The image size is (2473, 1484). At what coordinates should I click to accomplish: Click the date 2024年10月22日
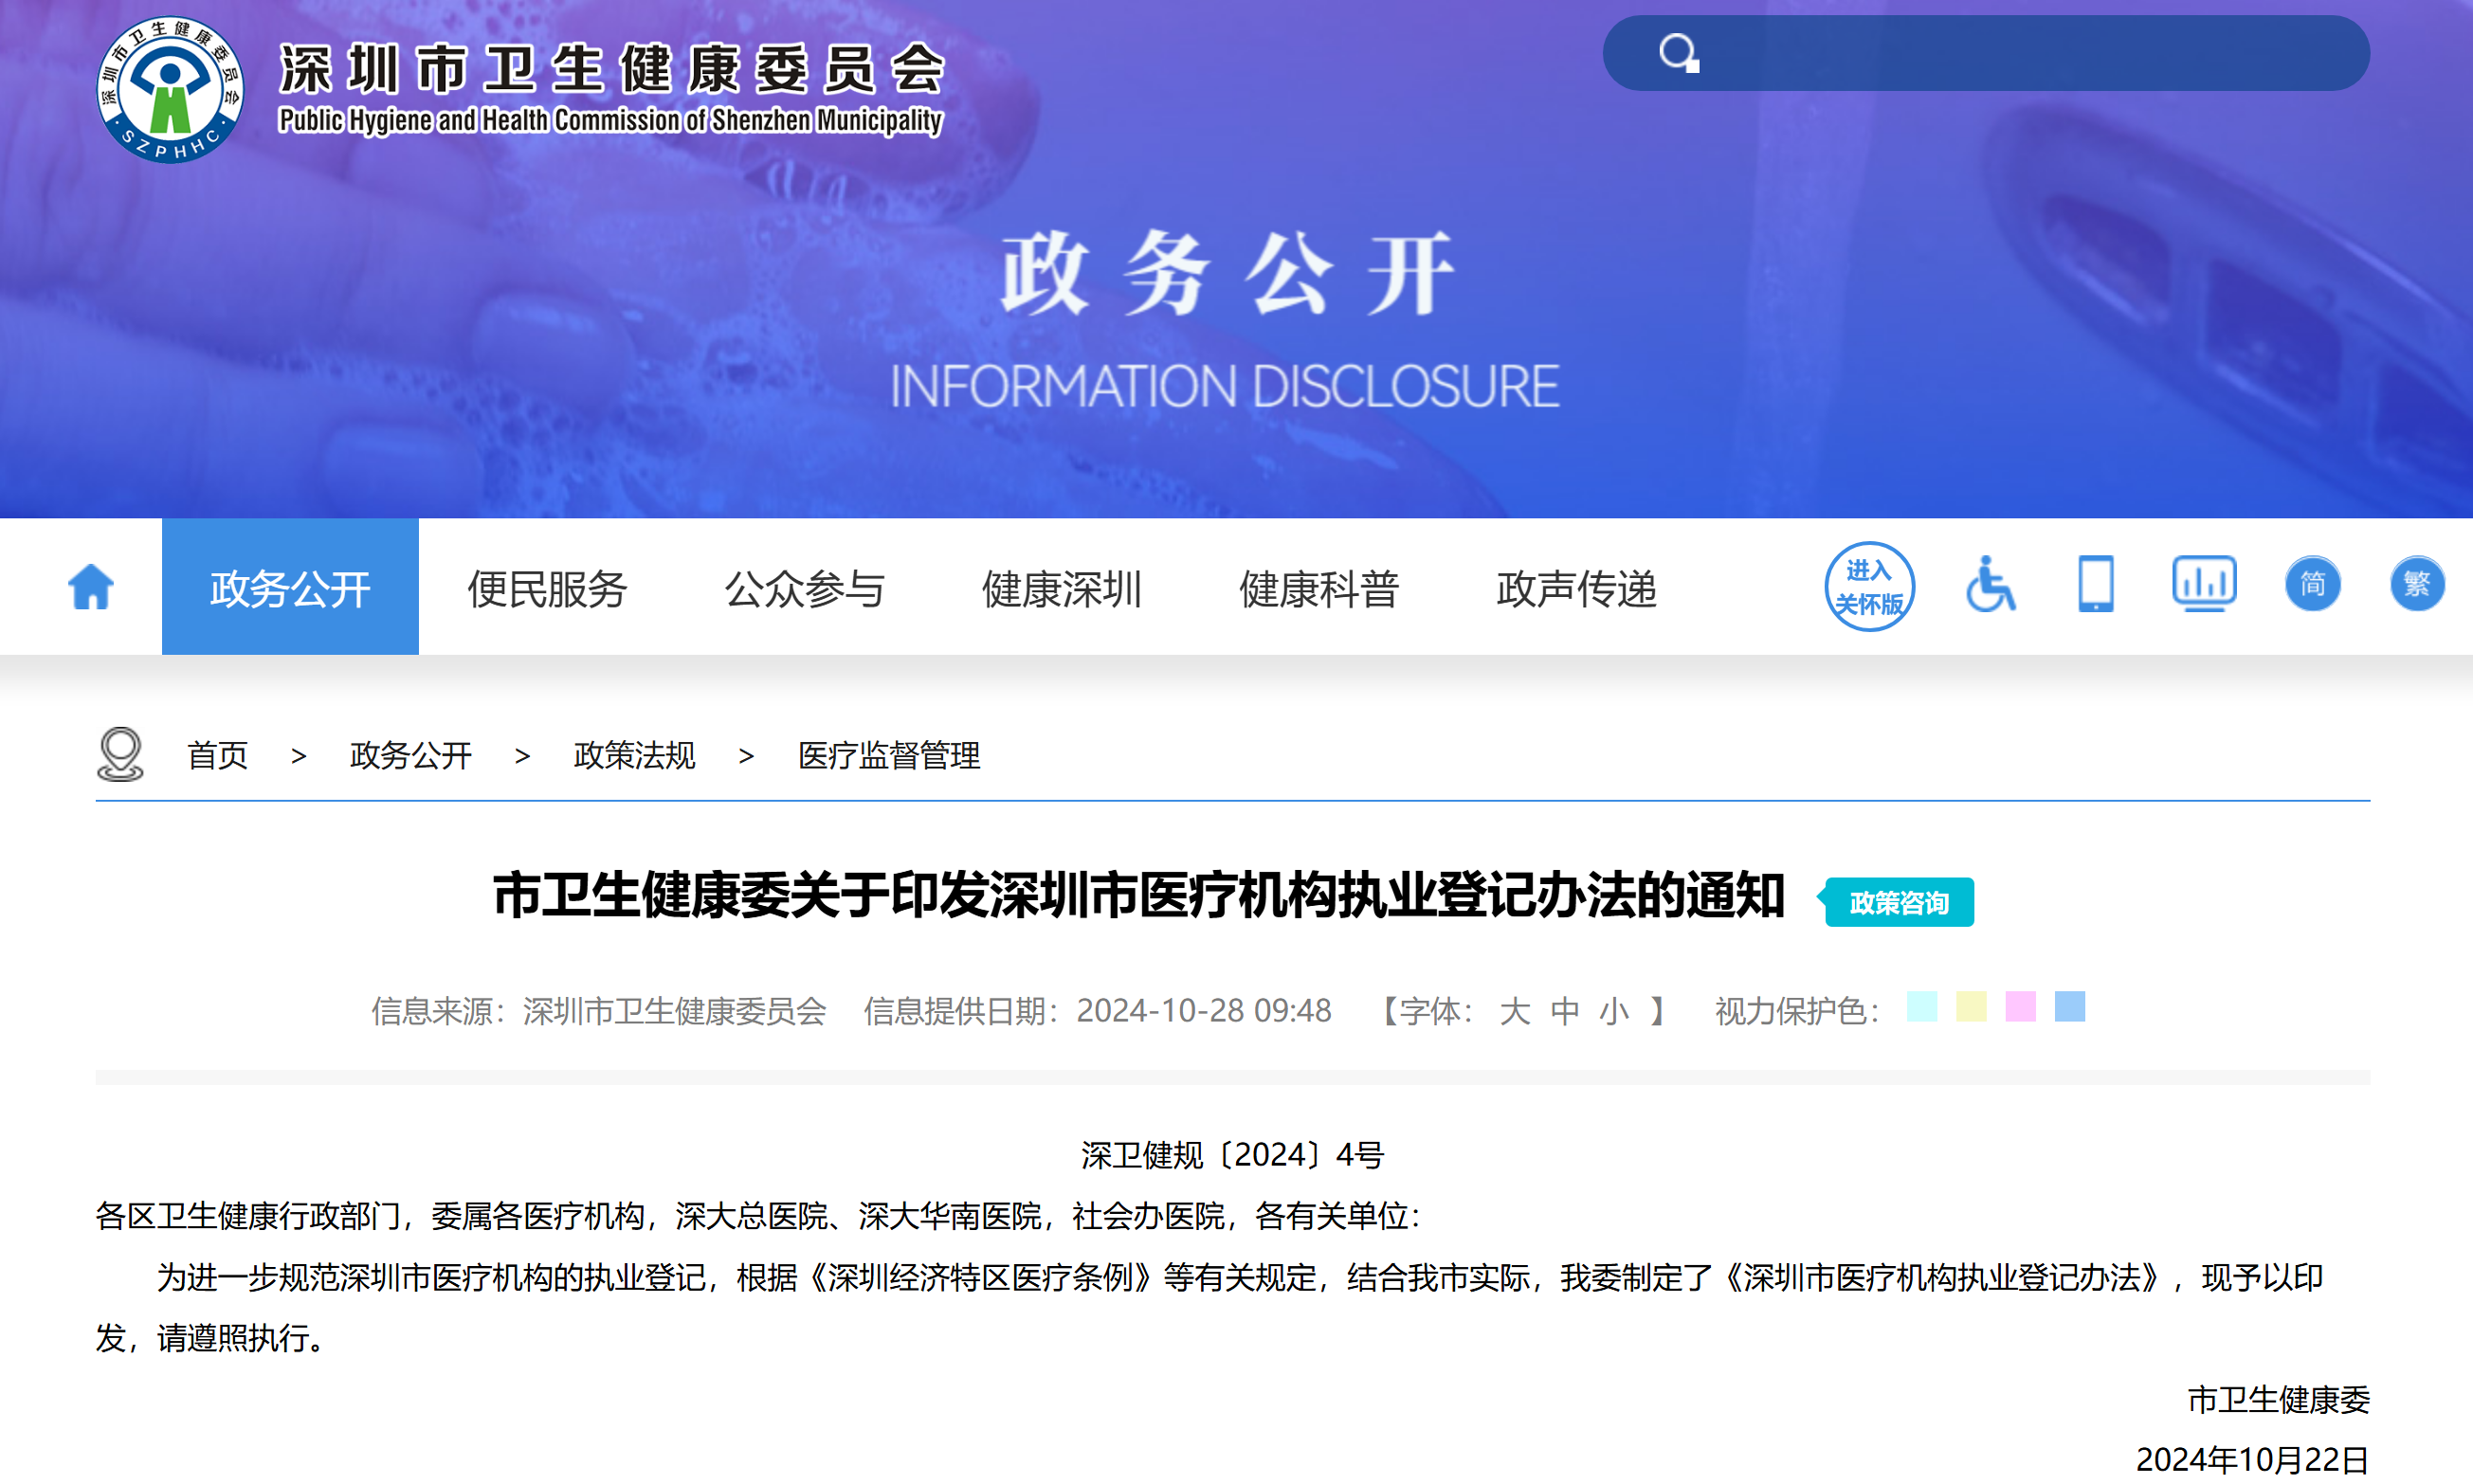(x=2252, y=1459)
